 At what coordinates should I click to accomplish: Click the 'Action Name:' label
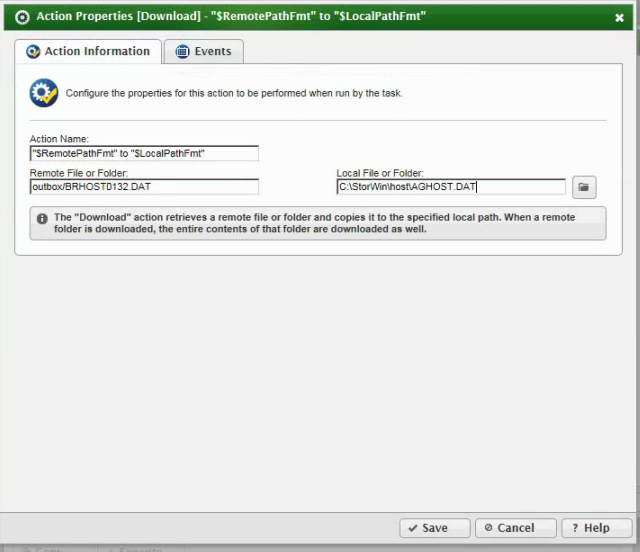pos(59,139)
